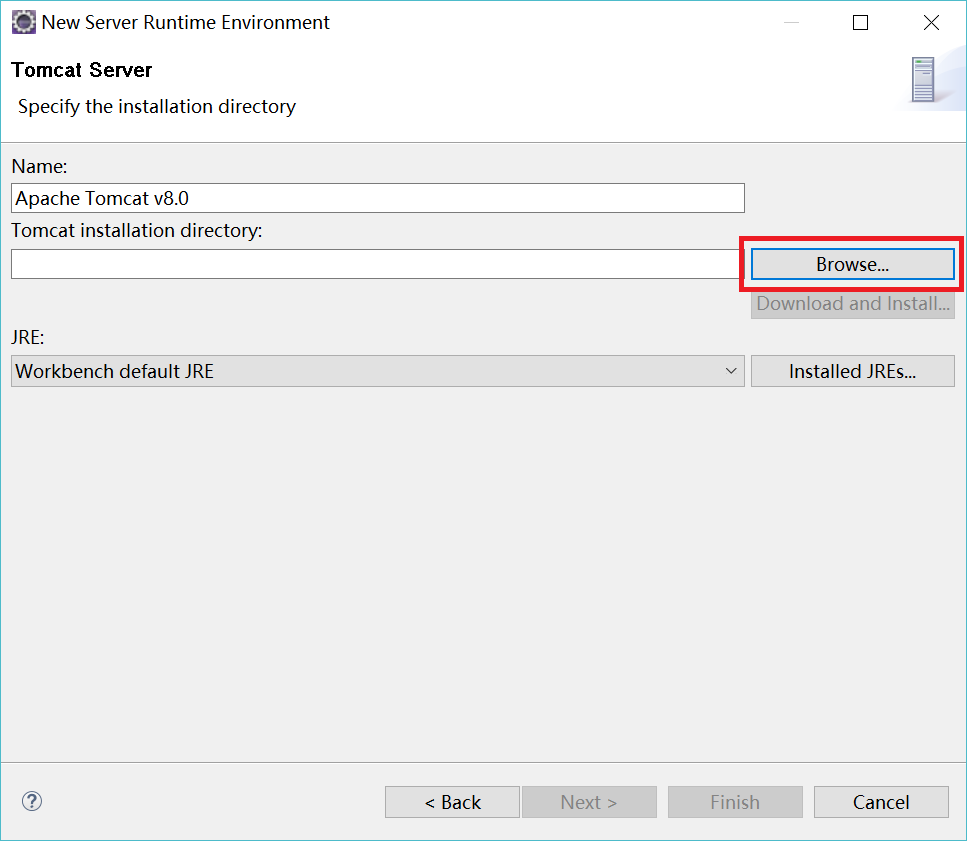The width and height of the screenshot is (967, 841).
Task: Click the server tower icon in banner
Action: (x=923, y=80)
